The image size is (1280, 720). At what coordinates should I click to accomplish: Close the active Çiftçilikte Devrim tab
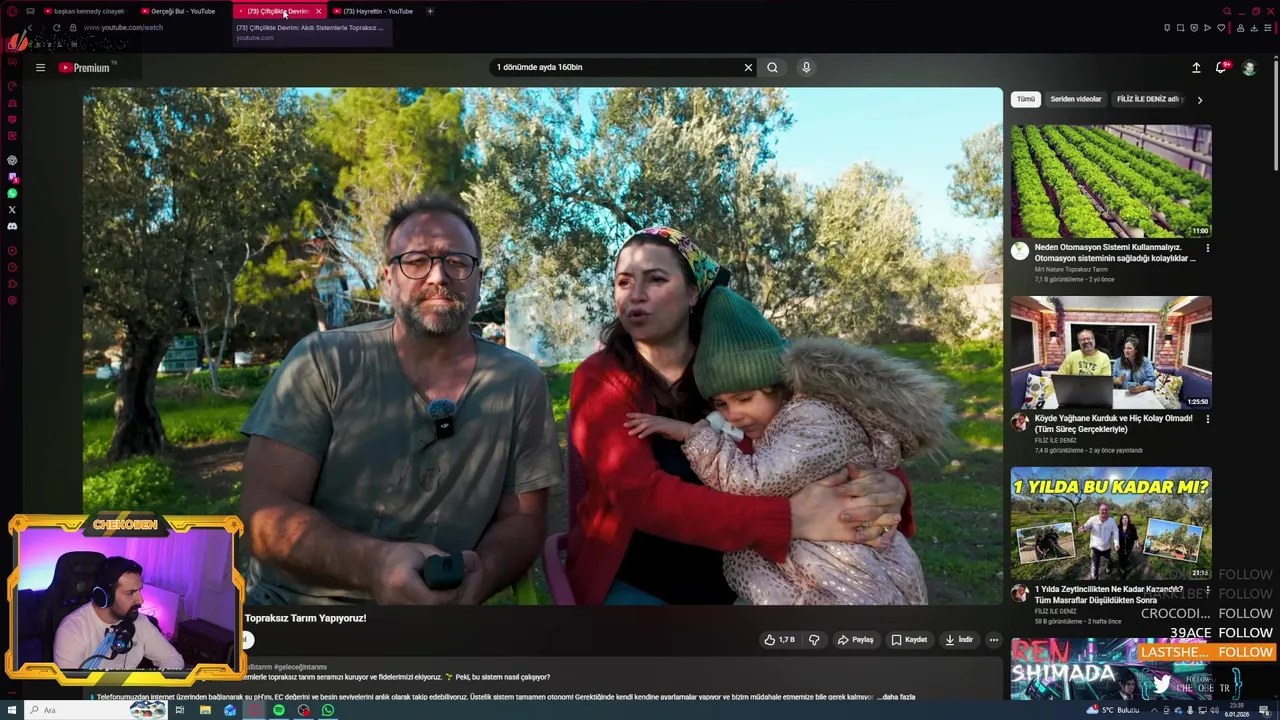(x=318, y=11)
